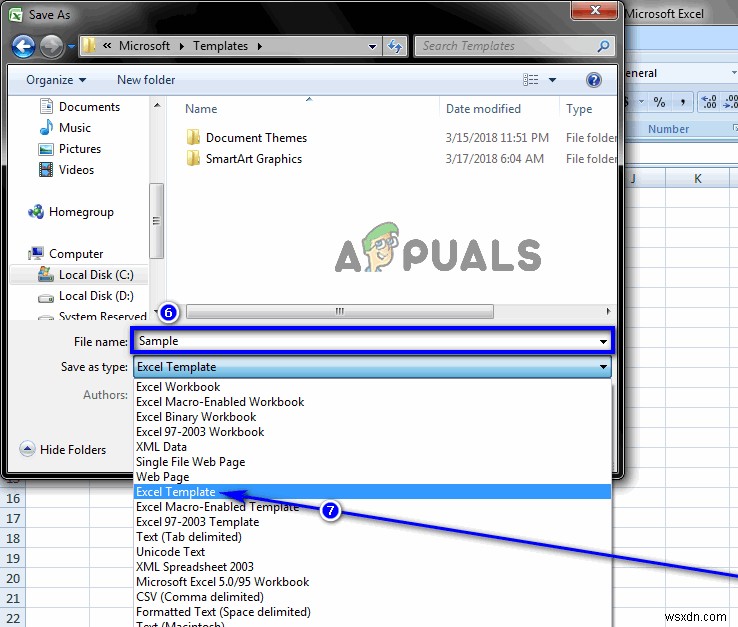Close the Save As dialog

pyautogui.click(x=594, y=10)
